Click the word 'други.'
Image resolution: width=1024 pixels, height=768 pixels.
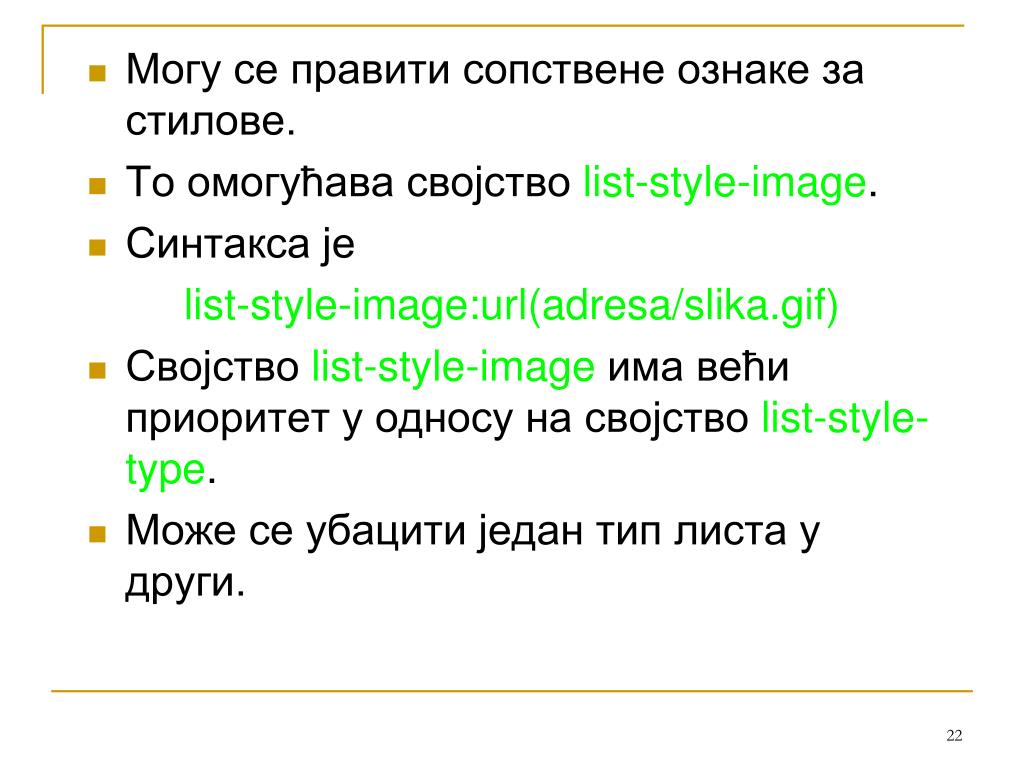(185, 583)
